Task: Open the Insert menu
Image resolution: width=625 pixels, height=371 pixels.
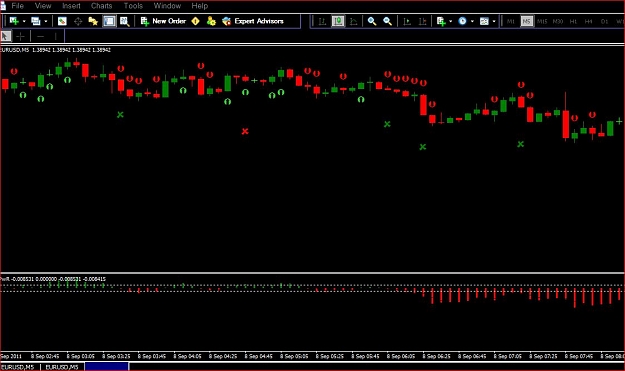Action: [71, 6]
